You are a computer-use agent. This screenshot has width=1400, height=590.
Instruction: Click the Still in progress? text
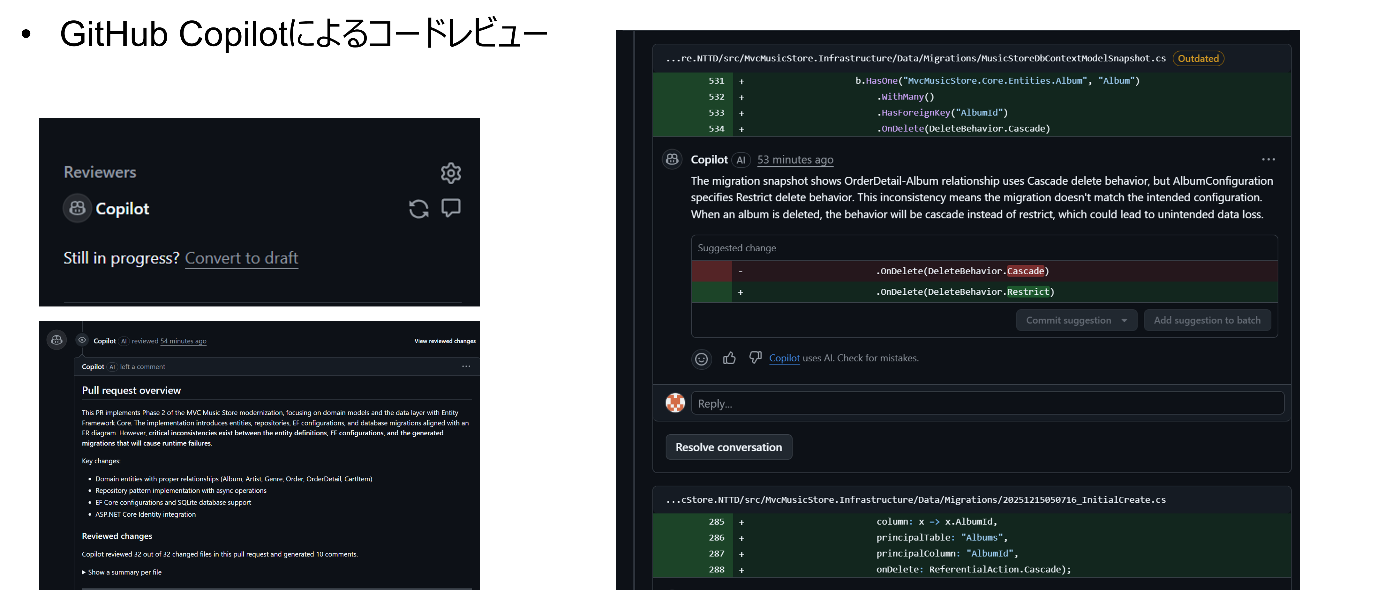click(122, 258)
